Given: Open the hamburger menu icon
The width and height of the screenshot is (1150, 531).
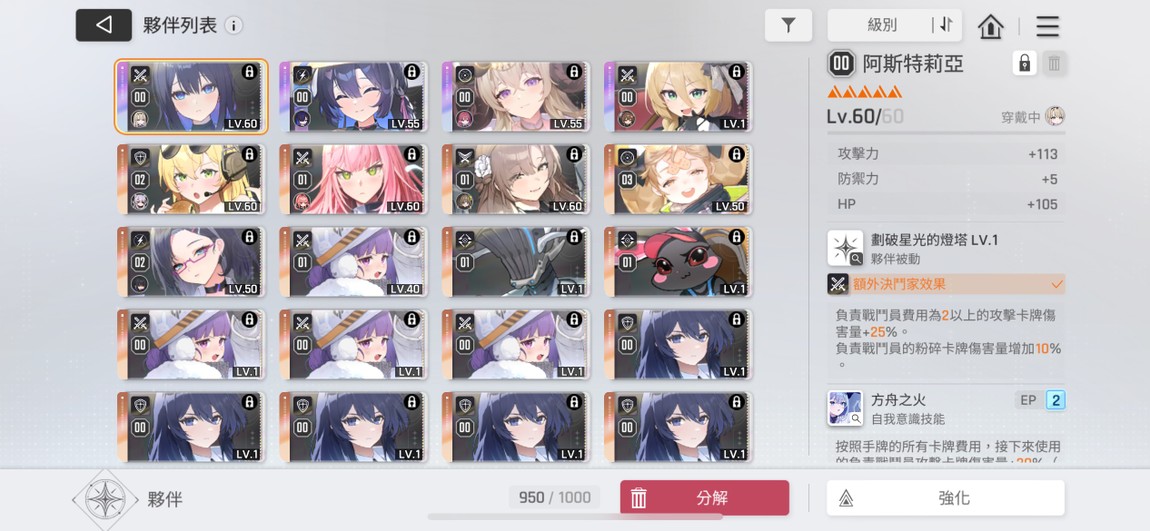Looking at the screenshot, I should click(1047, 26).
